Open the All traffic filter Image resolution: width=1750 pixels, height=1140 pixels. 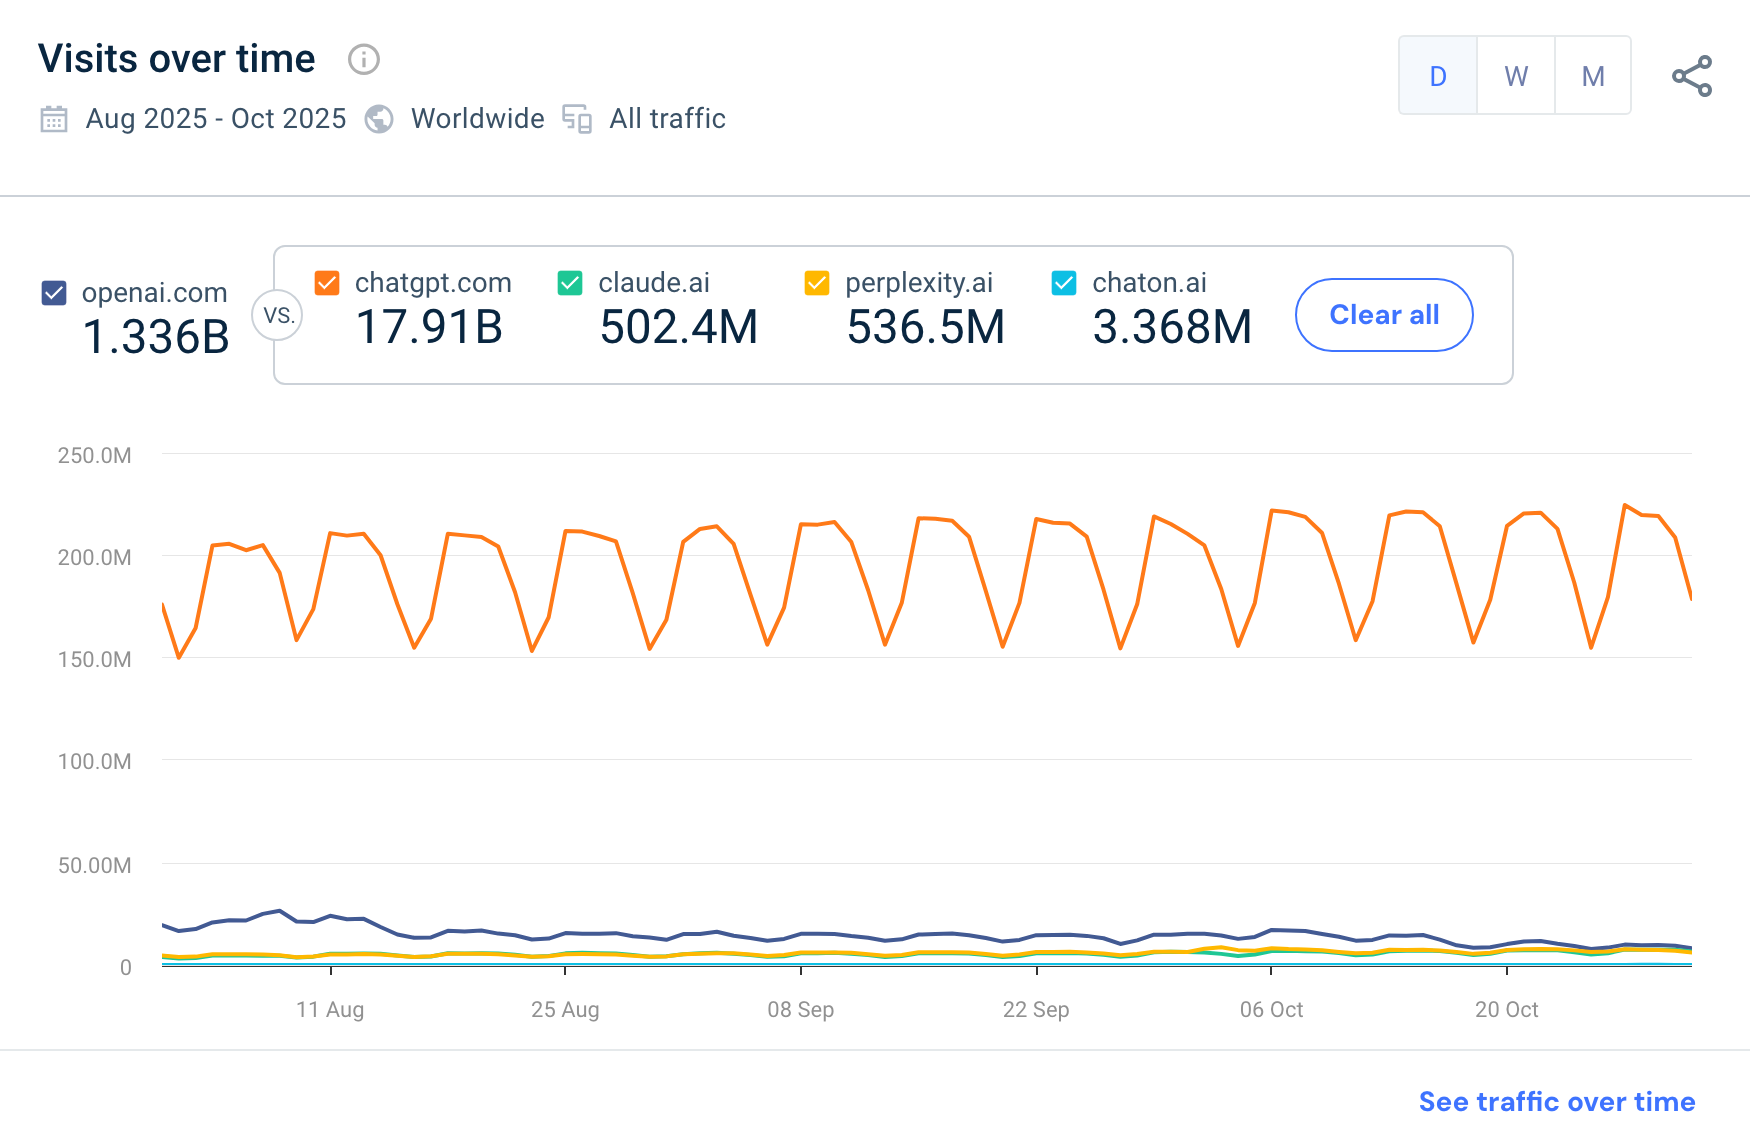click(x=667, y=119)
